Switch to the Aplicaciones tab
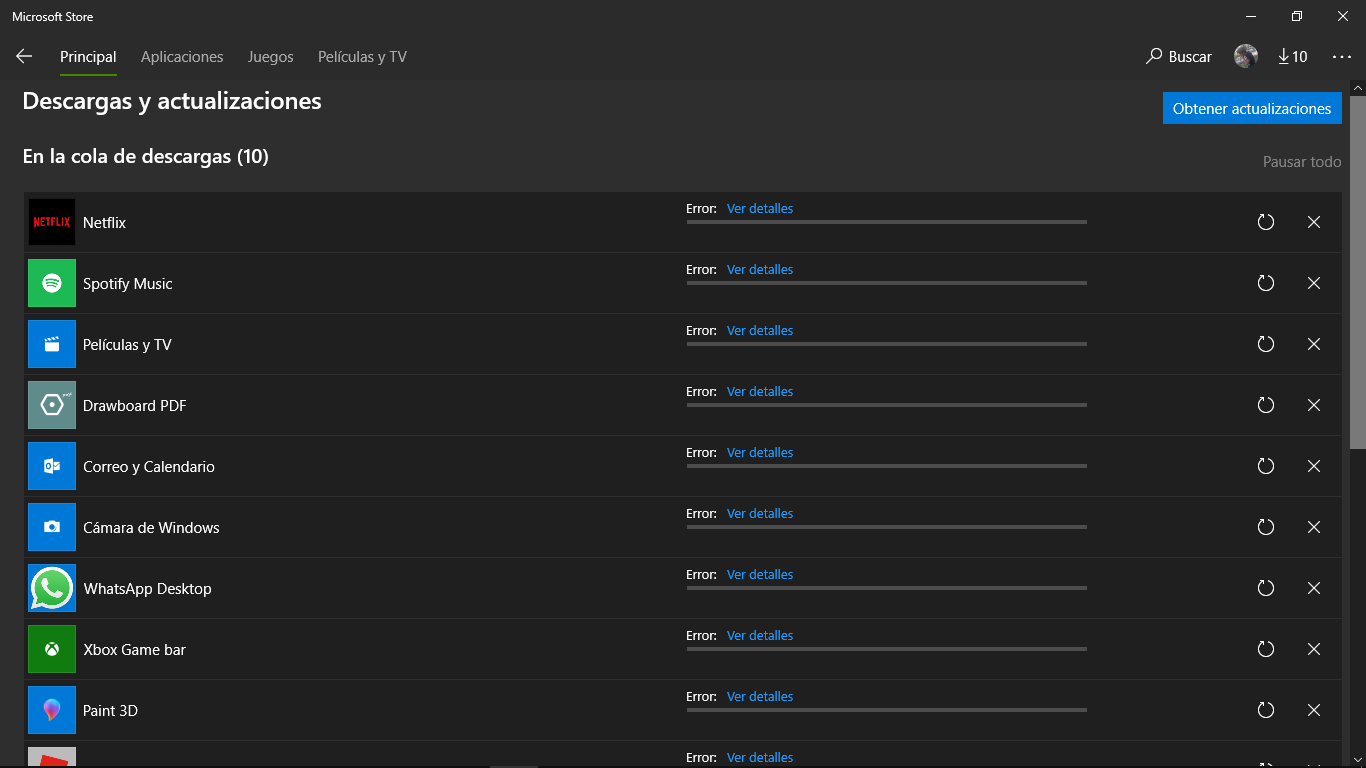 [x=182, y=57]
